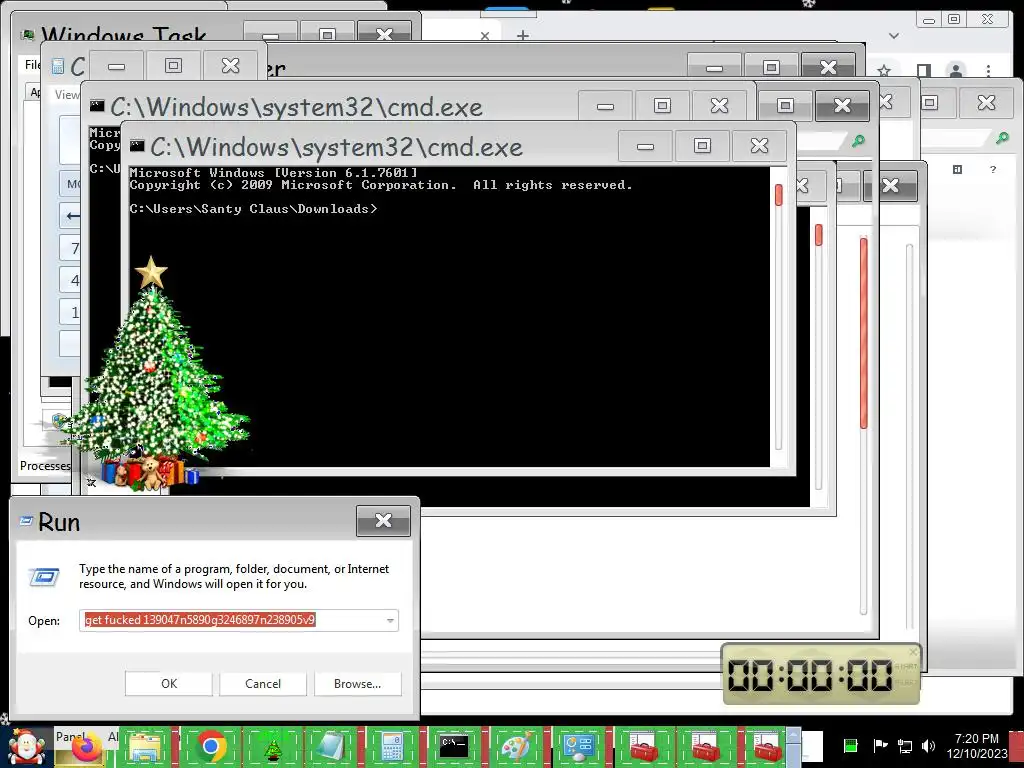Open the View menu in Calculator
The height and width of the screenshot is (768, 1024).
point(67,95)
